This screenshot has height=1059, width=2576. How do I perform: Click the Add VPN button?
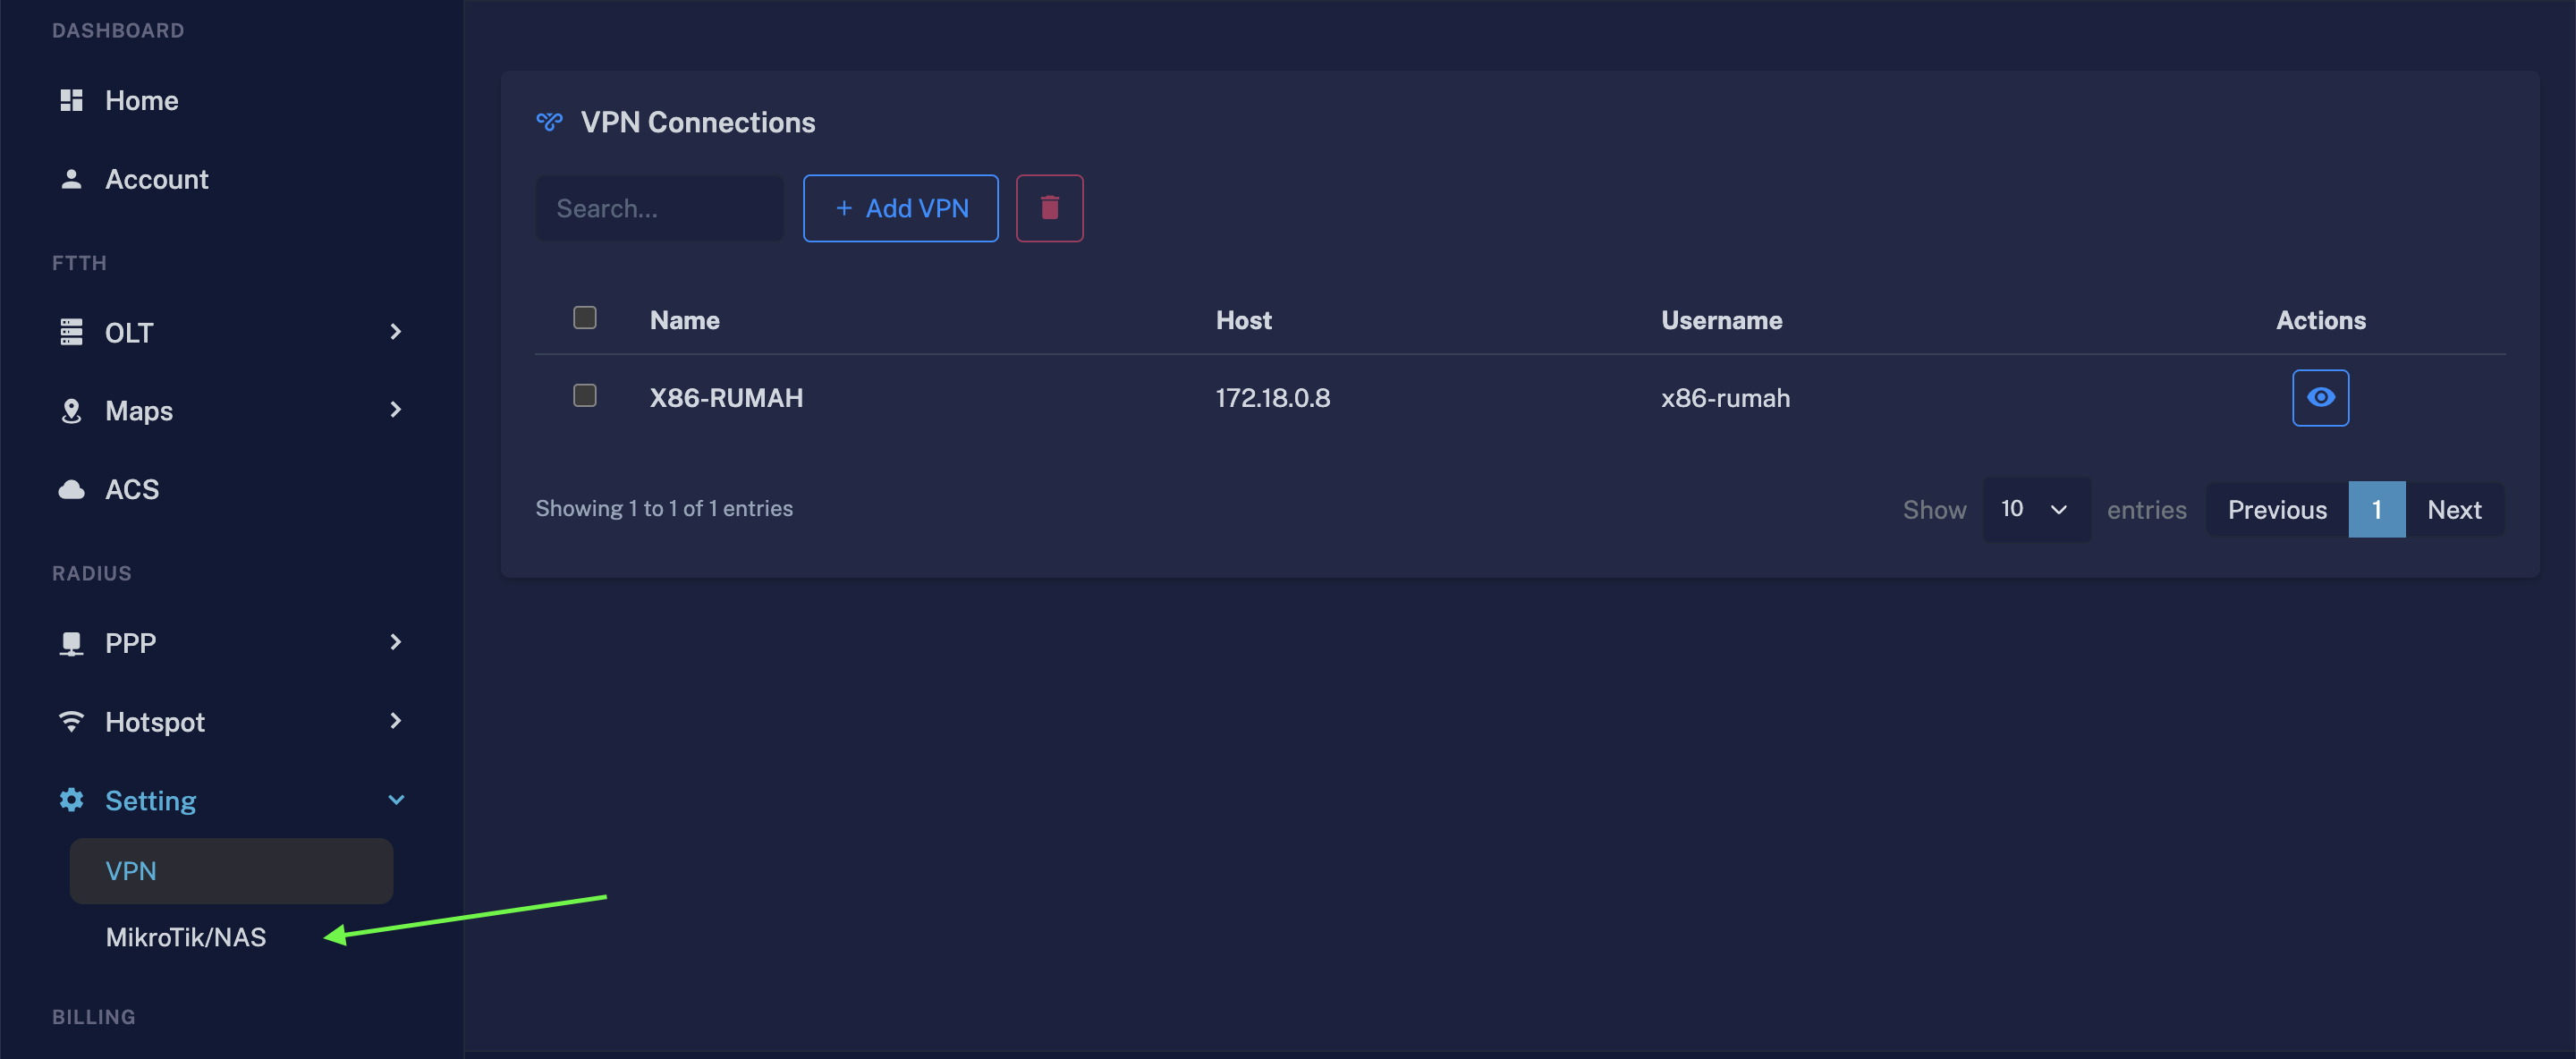coord(900,208)
